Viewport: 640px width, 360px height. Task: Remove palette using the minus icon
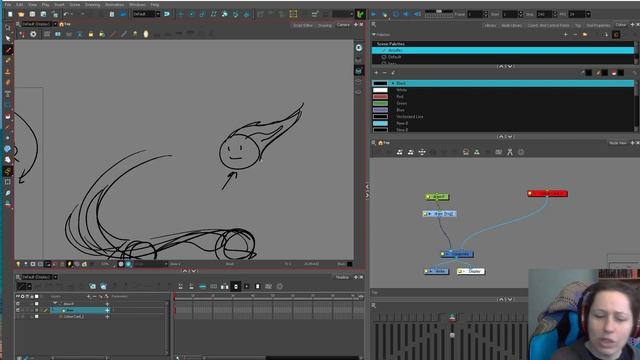575,35
